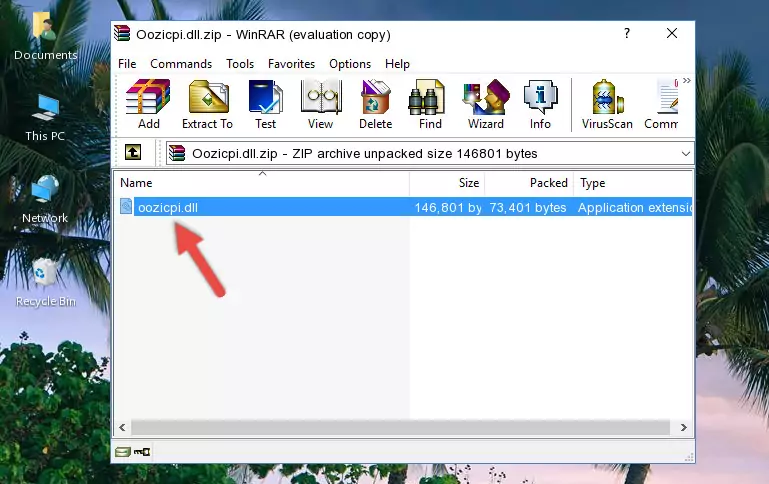This screenshot has width=769, height=484.
Task: Select the Recycle Bin desktop icon
Action: pos(46,282)
